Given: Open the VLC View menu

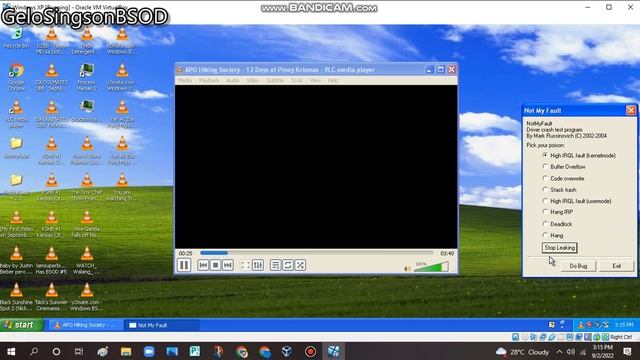Looking at the screenshot, I should click(x=316, y=80).
